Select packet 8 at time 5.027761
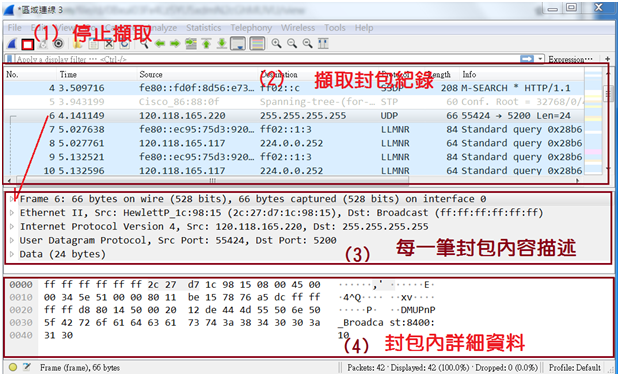The image size is (620, 376). click(x=295, y=143)
